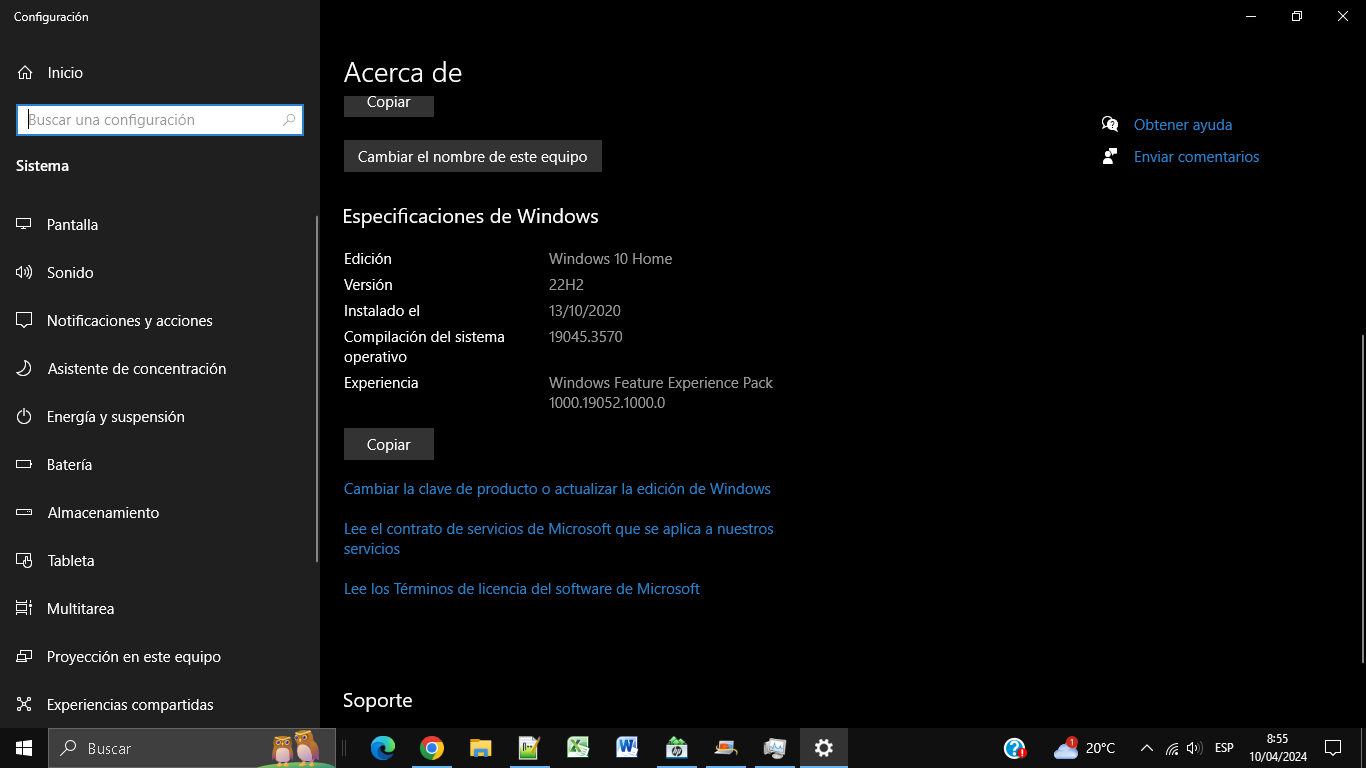1366x768 pixels.
Task: Open Microsoft Edge from taskbar
Action: pos(383,748)
